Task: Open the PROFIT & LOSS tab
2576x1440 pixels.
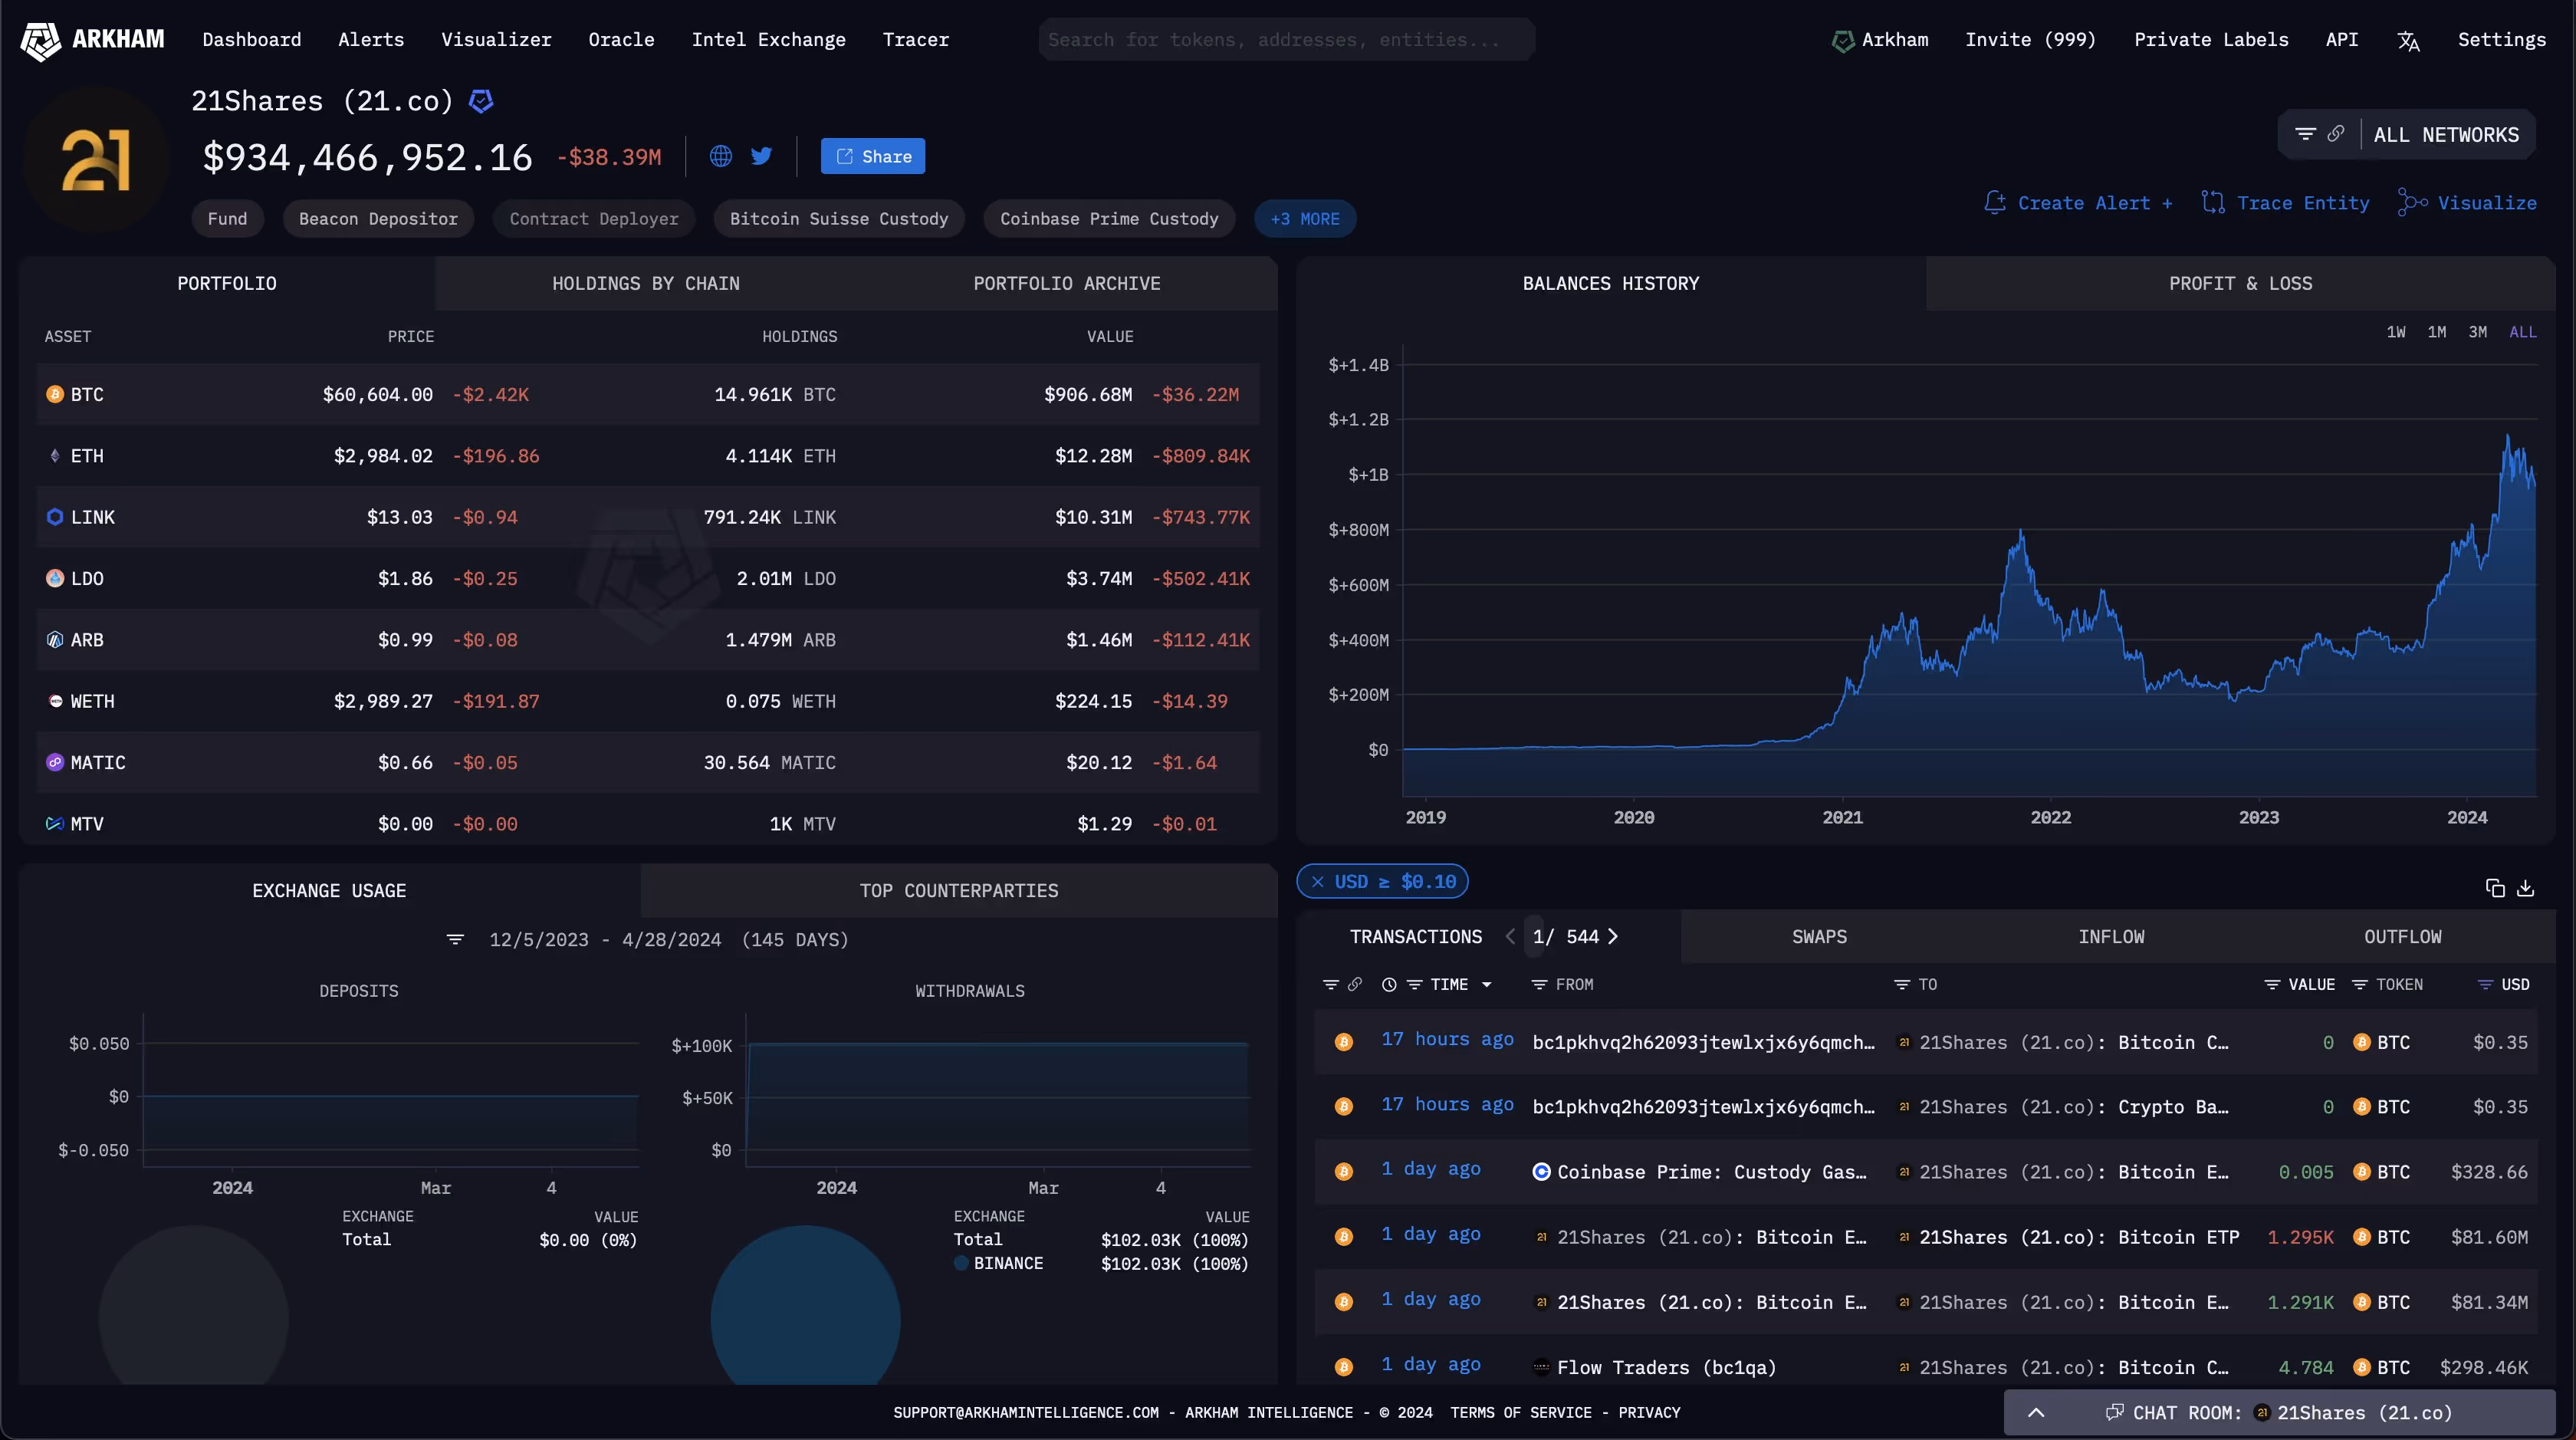Action: (2240, 284)
